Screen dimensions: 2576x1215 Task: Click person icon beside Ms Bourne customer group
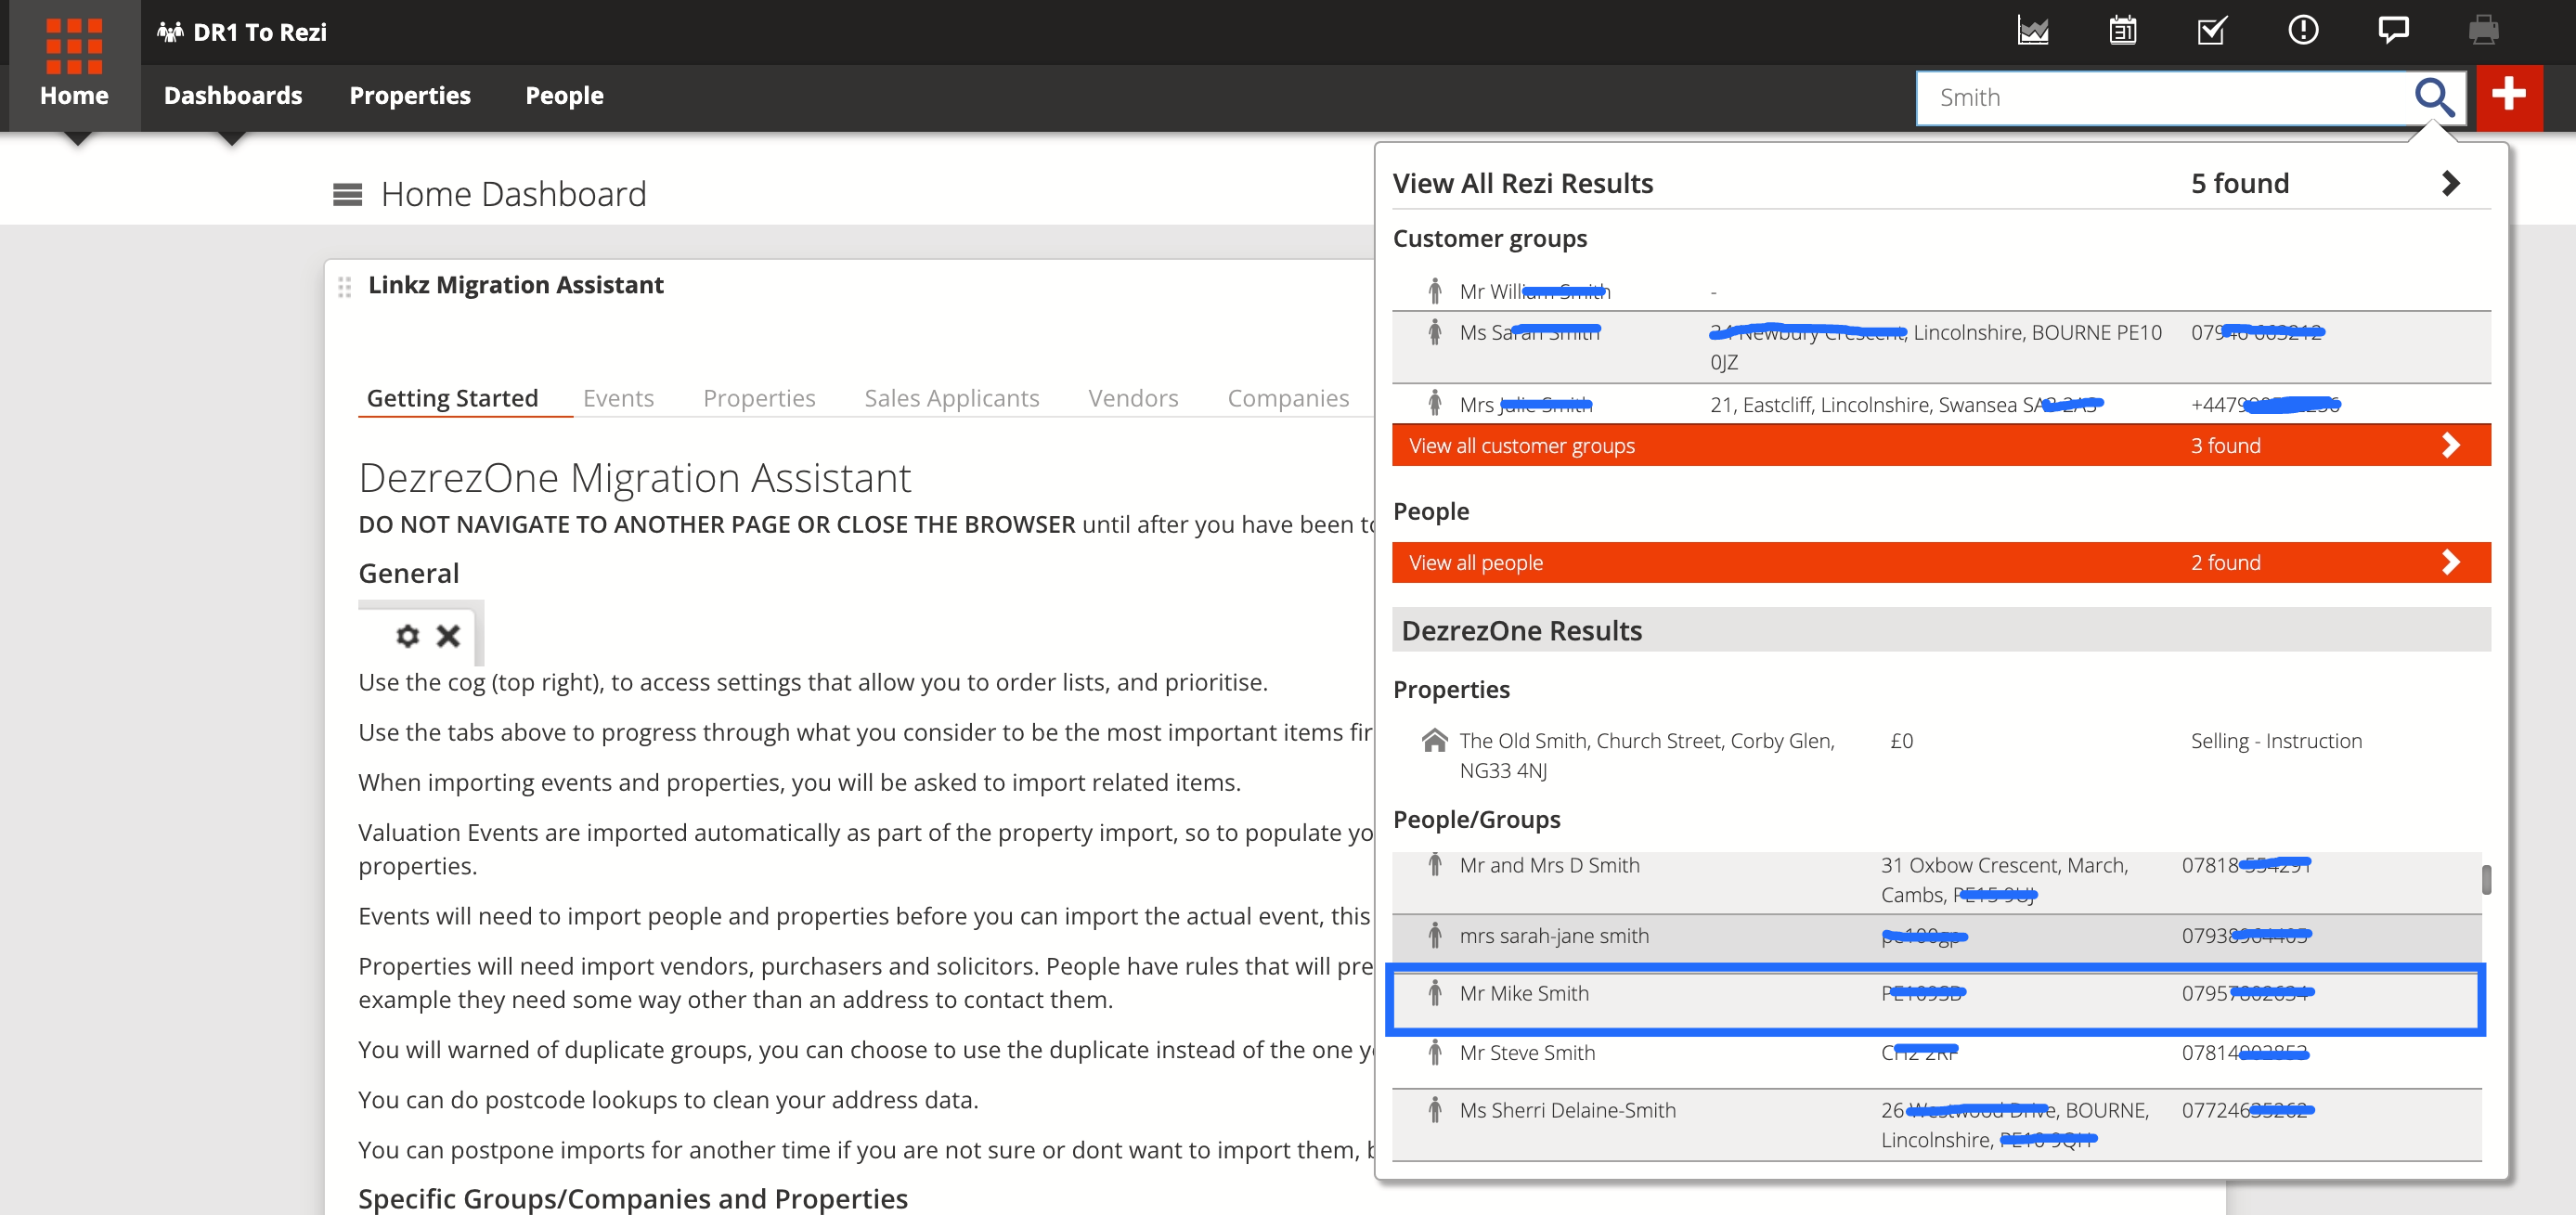(x=1434, y=332)
